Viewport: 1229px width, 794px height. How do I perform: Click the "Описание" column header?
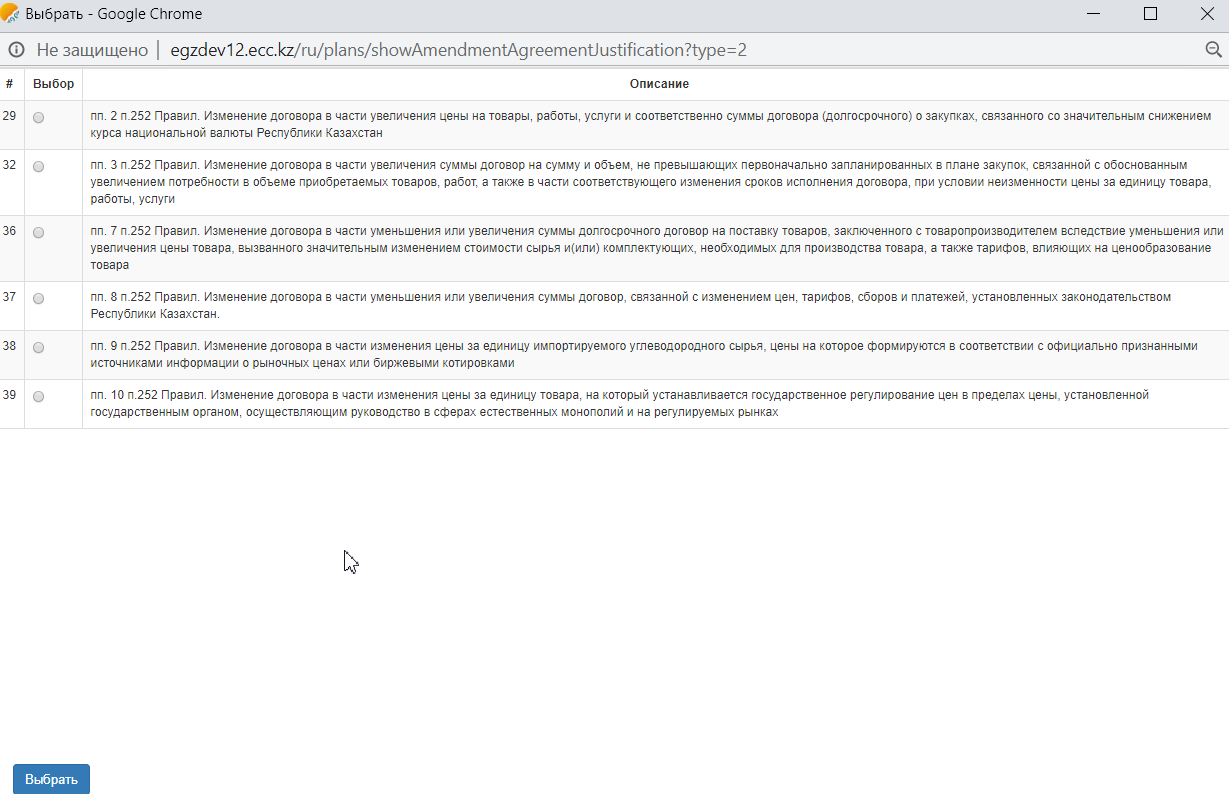pyautogui.click(x=659, y=84)
